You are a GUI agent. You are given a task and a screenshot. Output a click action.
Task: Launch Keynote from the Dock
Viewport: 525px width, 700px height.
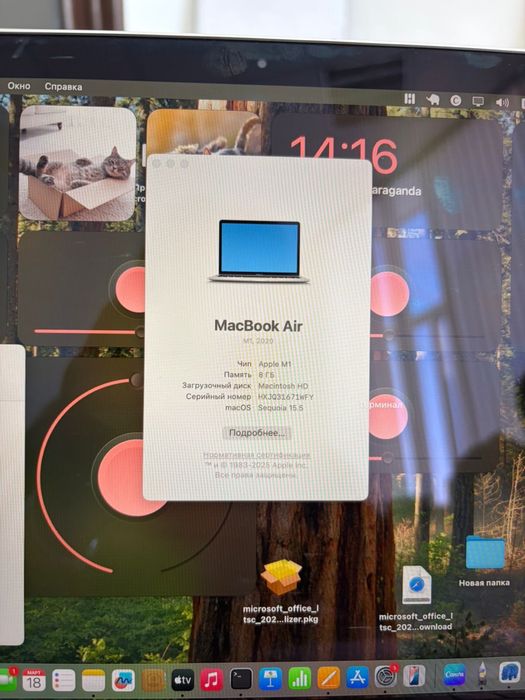[271, 679]
